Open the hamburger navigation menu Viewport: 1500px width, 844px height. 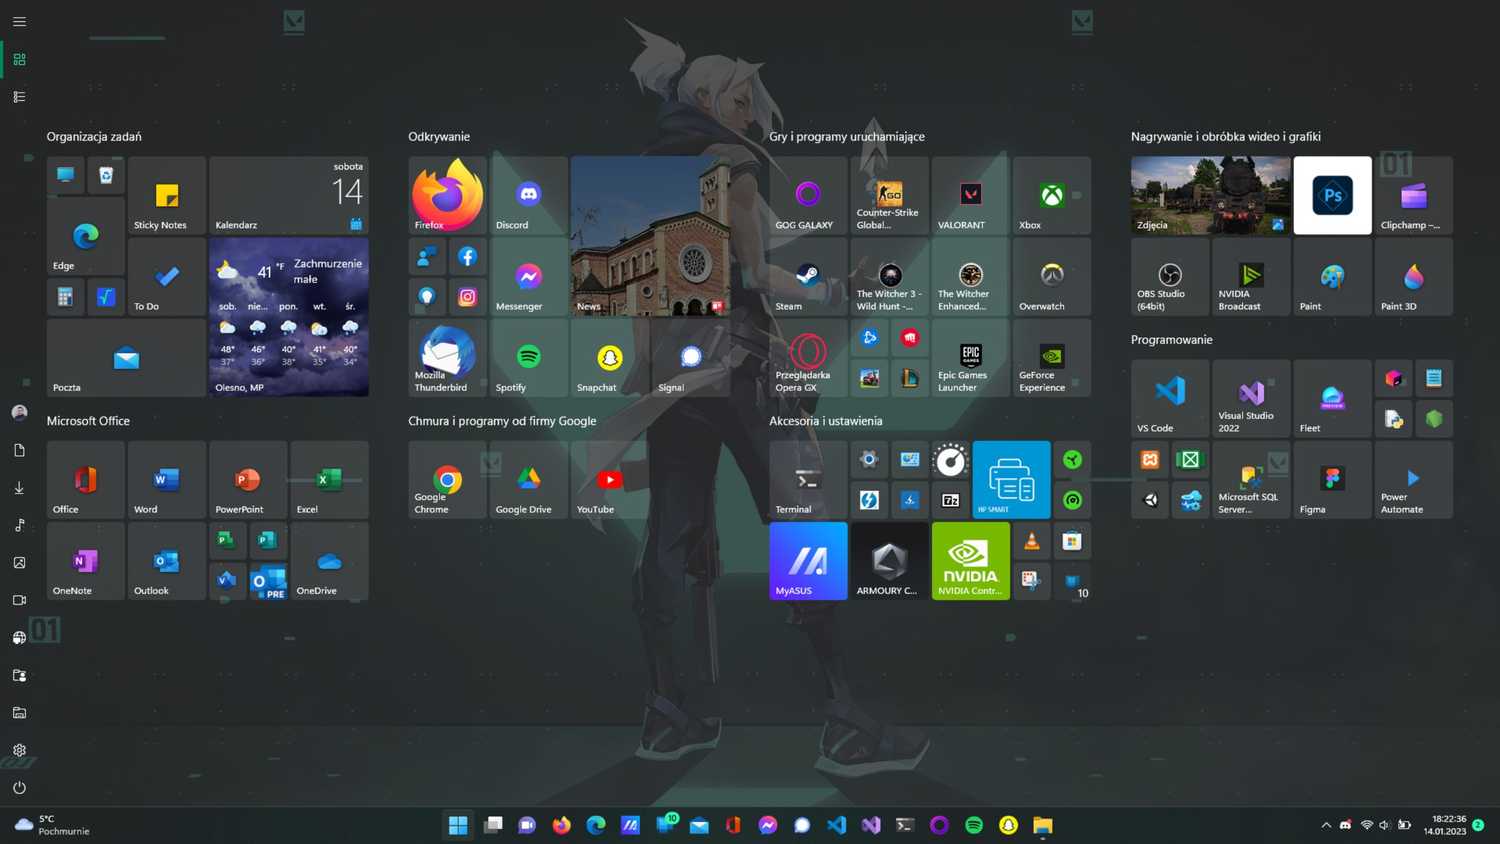pos(19,21)
